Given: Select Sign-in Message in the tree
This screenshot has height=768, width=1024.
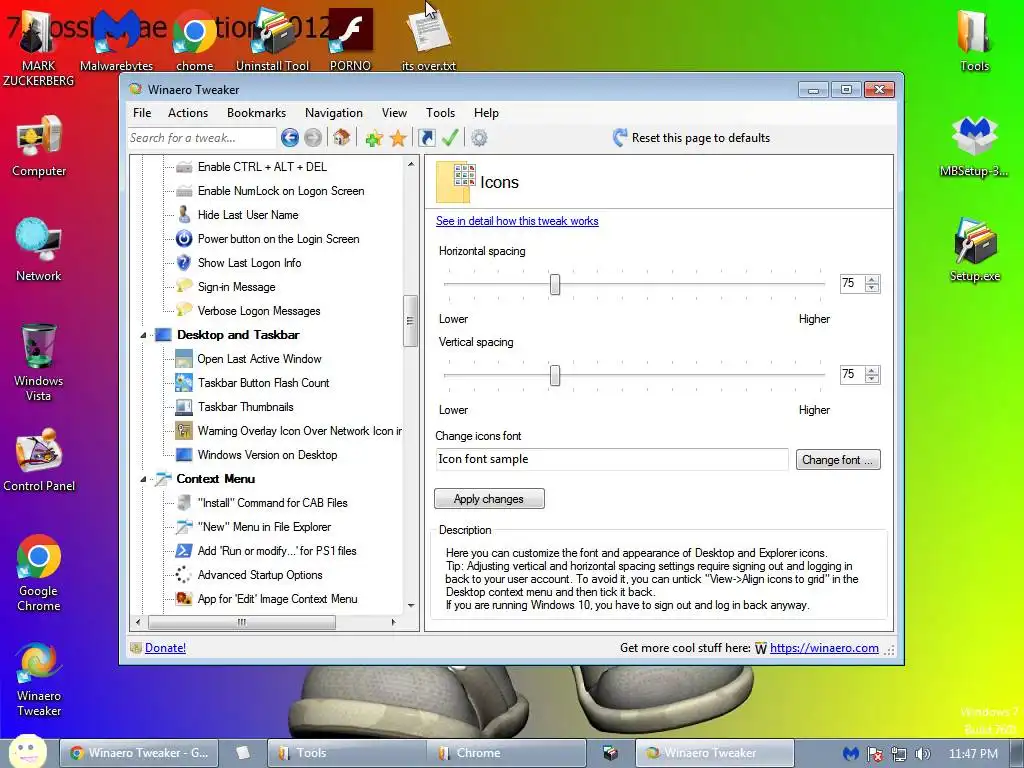Looking at the screenshot, I should [236, 287].
